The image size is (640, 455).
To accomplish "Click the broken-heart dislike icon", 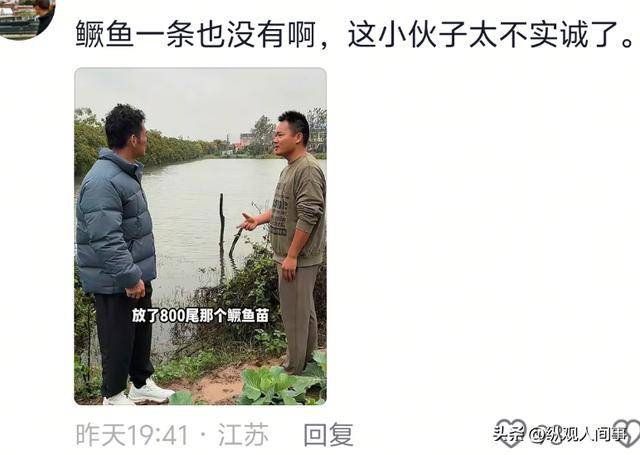I will tap(628, 433).
